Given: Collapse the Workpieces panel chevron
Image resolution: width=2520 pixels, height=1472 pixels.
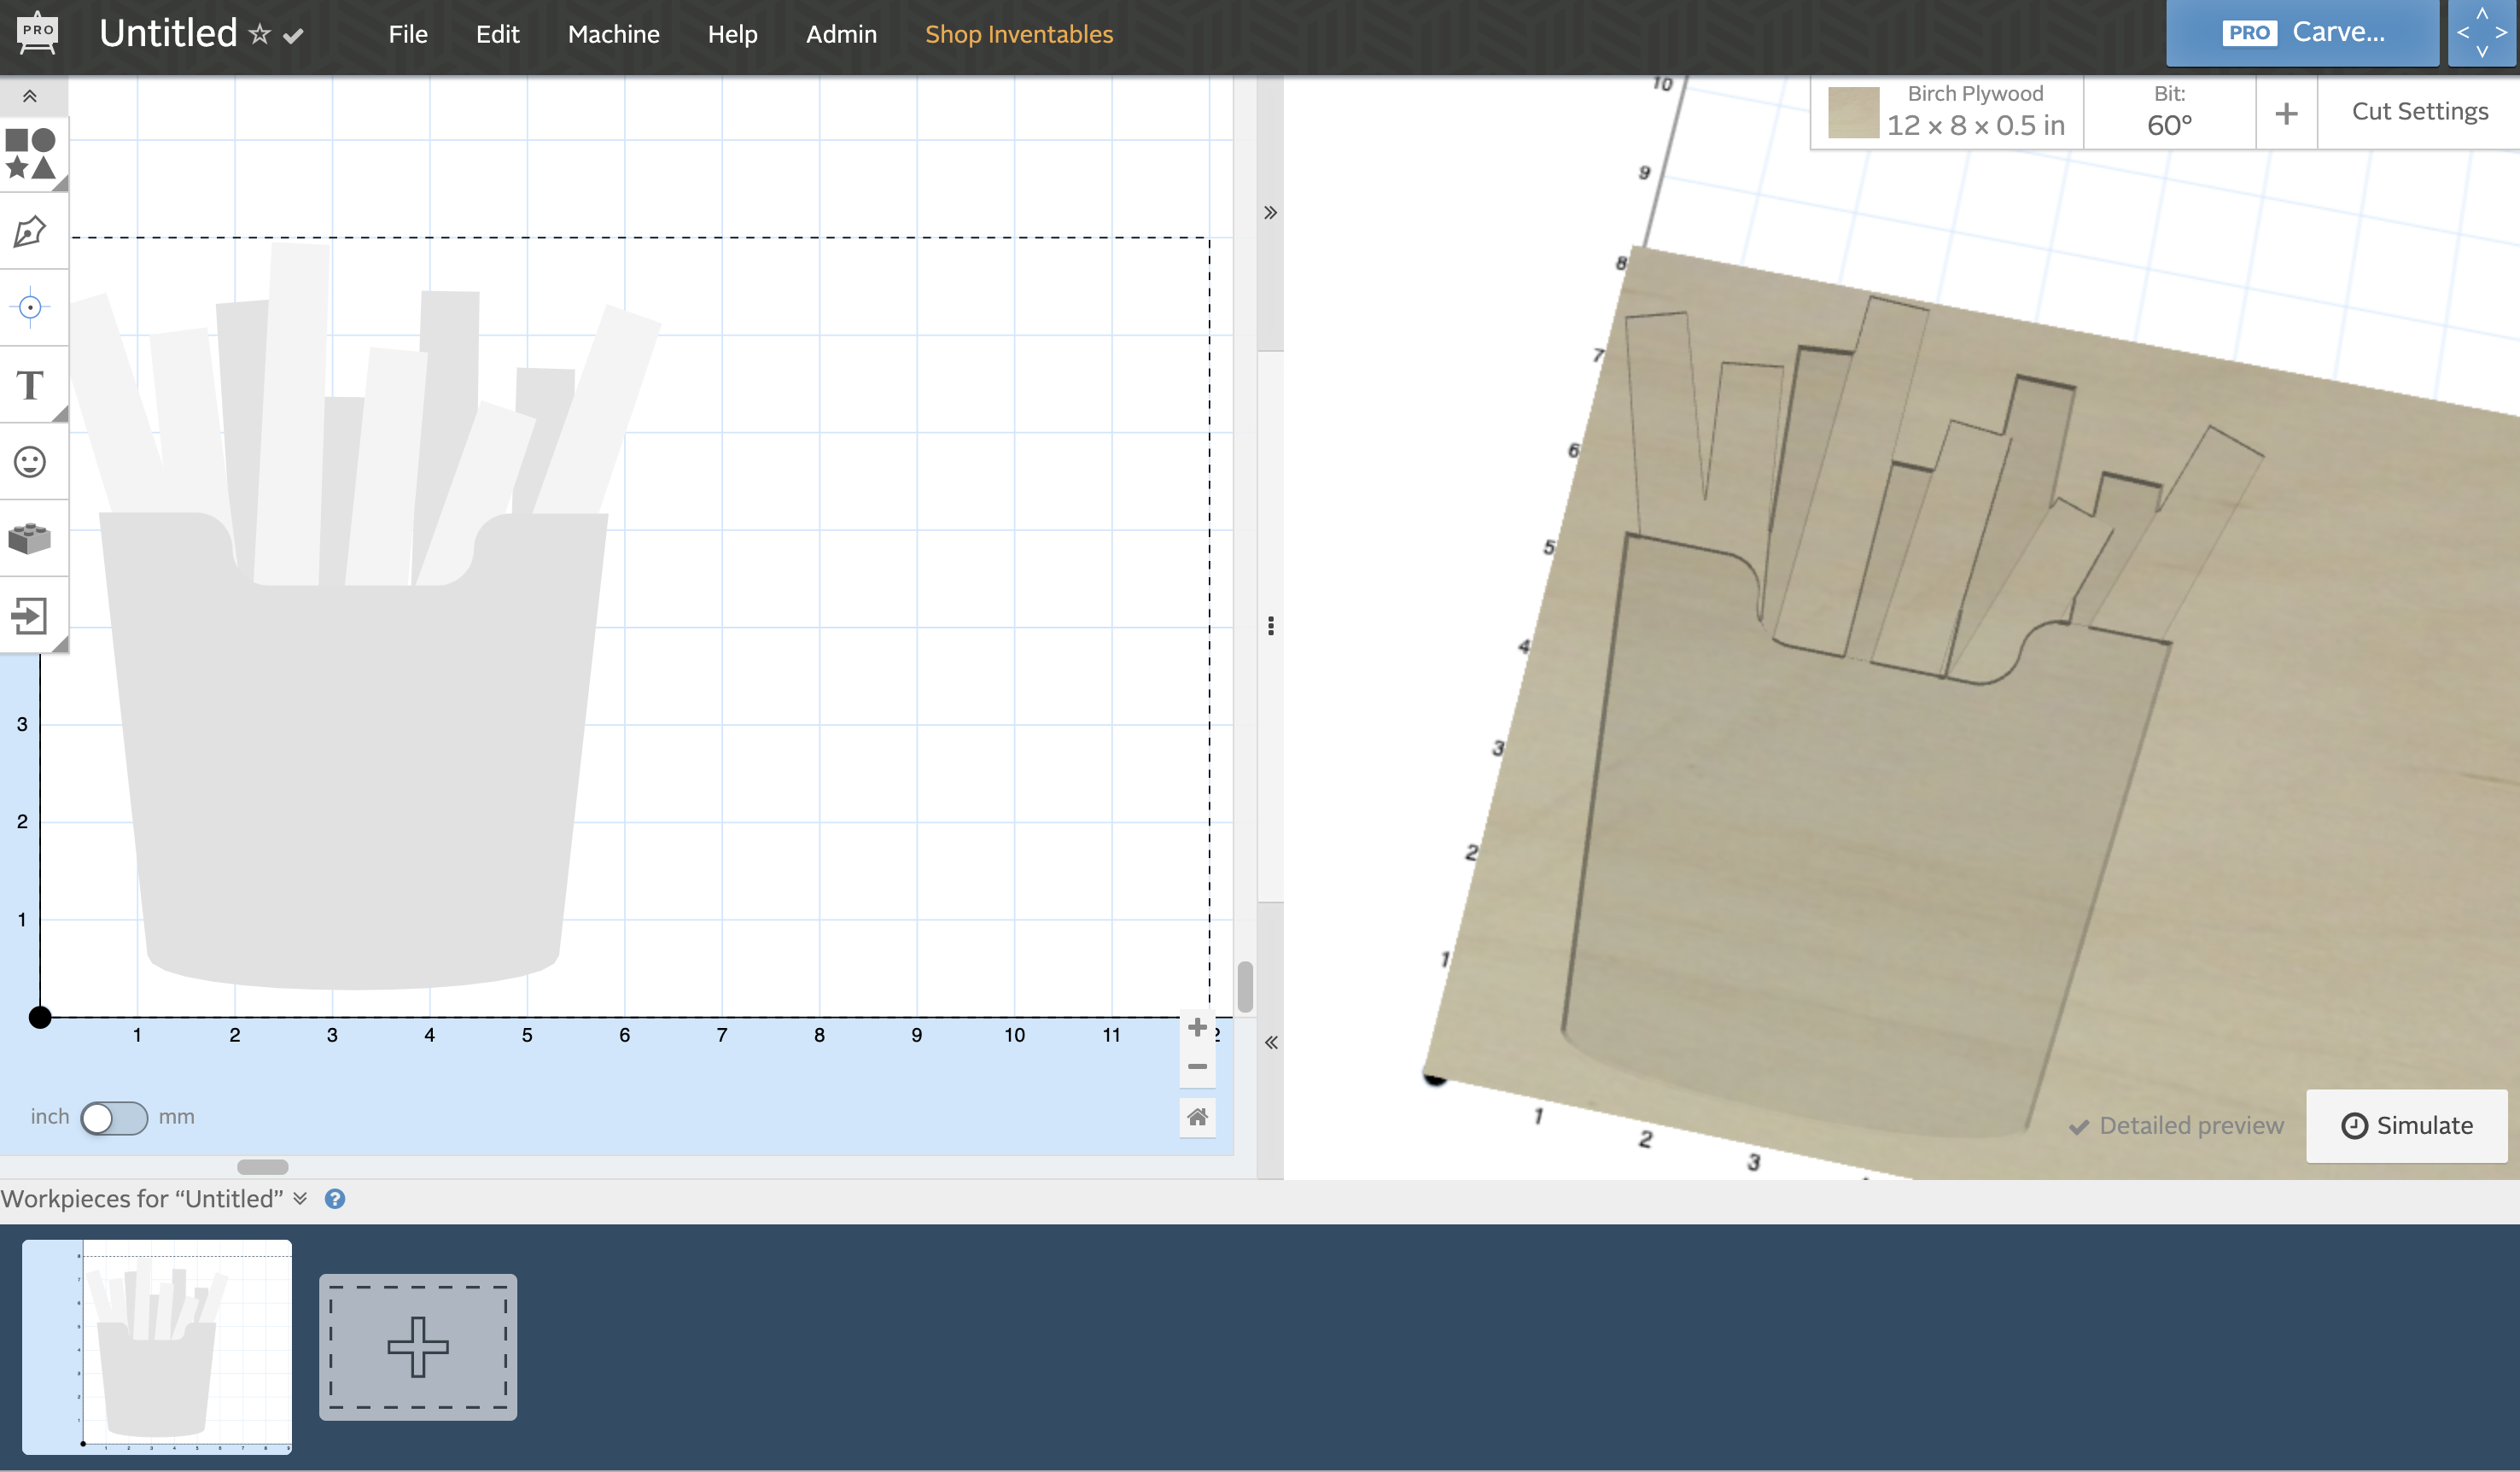Looking at the screenshot, I should (300, 1198).
